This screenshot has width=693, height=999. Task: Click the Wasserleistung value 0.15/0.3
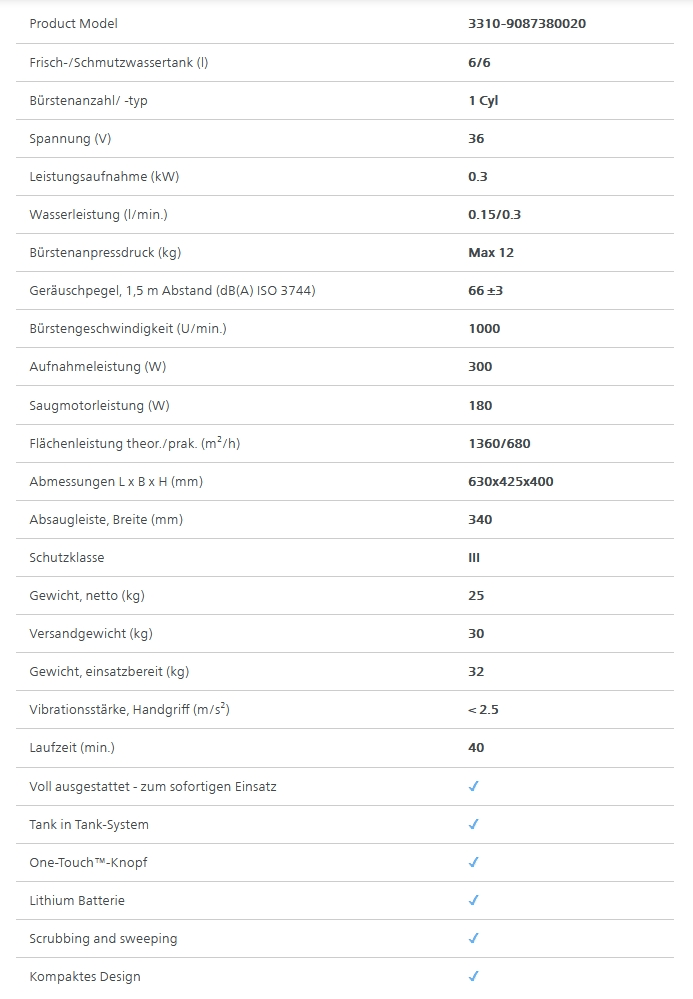point(494,214)
